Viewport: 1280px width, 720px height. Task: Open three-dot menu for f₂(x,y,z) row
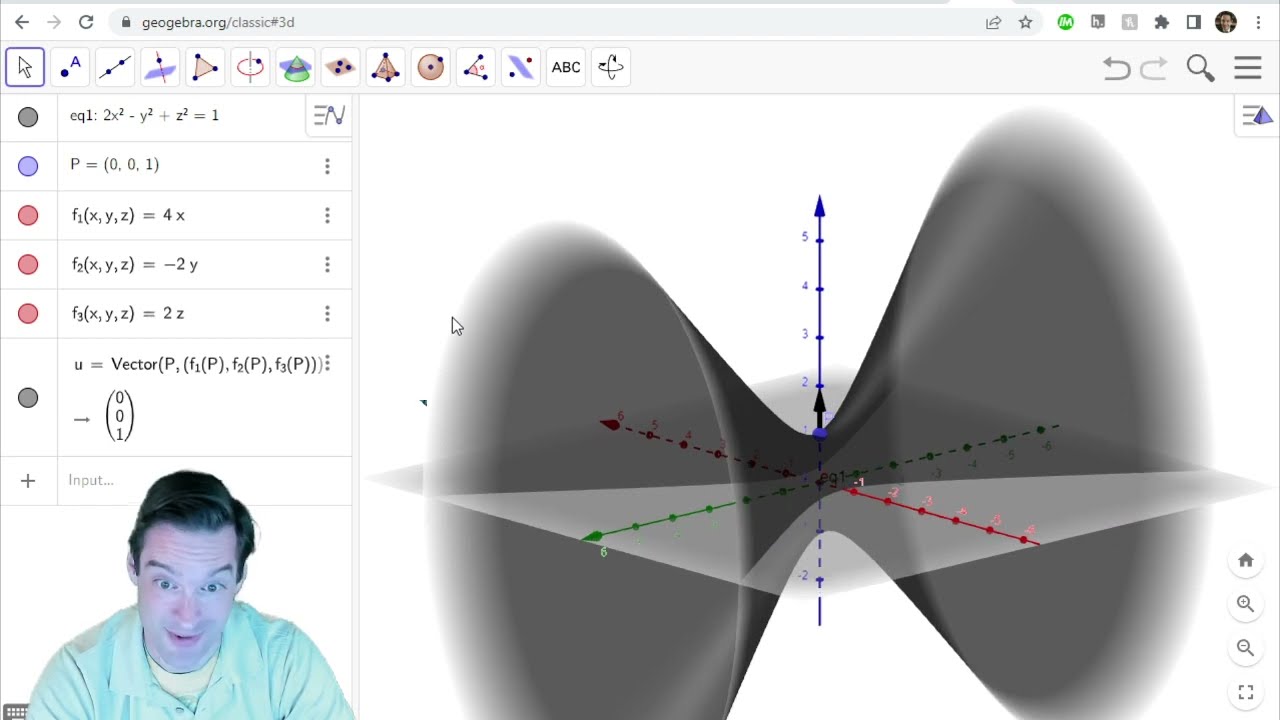[x=327, y=265]
